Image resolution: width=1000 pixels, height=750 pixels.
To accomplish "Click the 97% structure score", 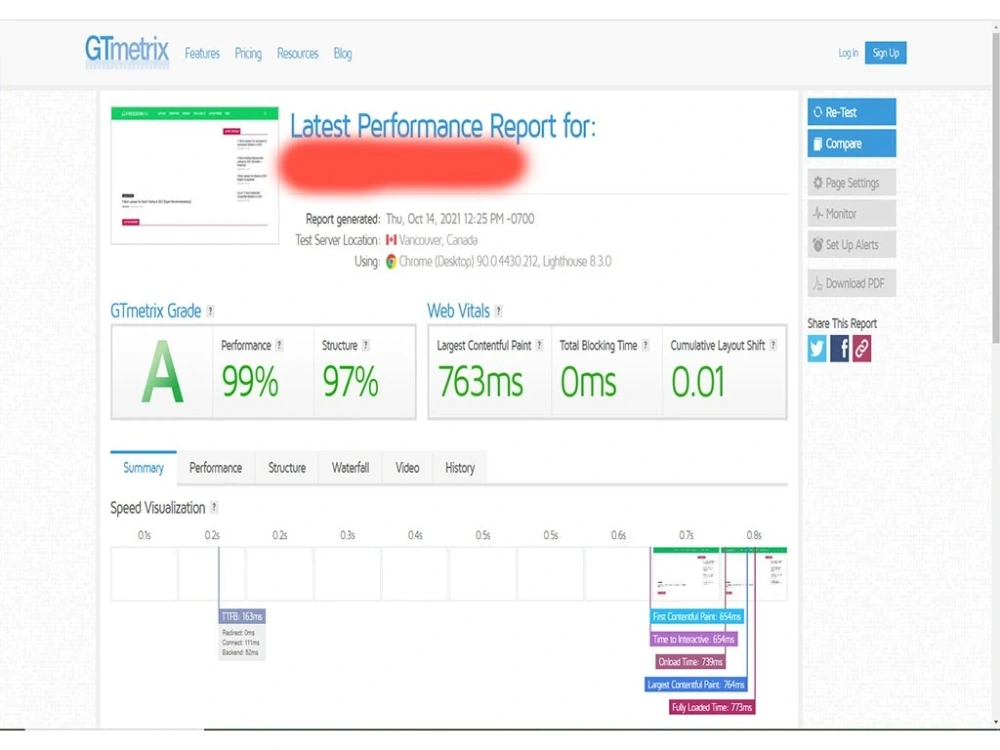I will [x=350, y=382].
